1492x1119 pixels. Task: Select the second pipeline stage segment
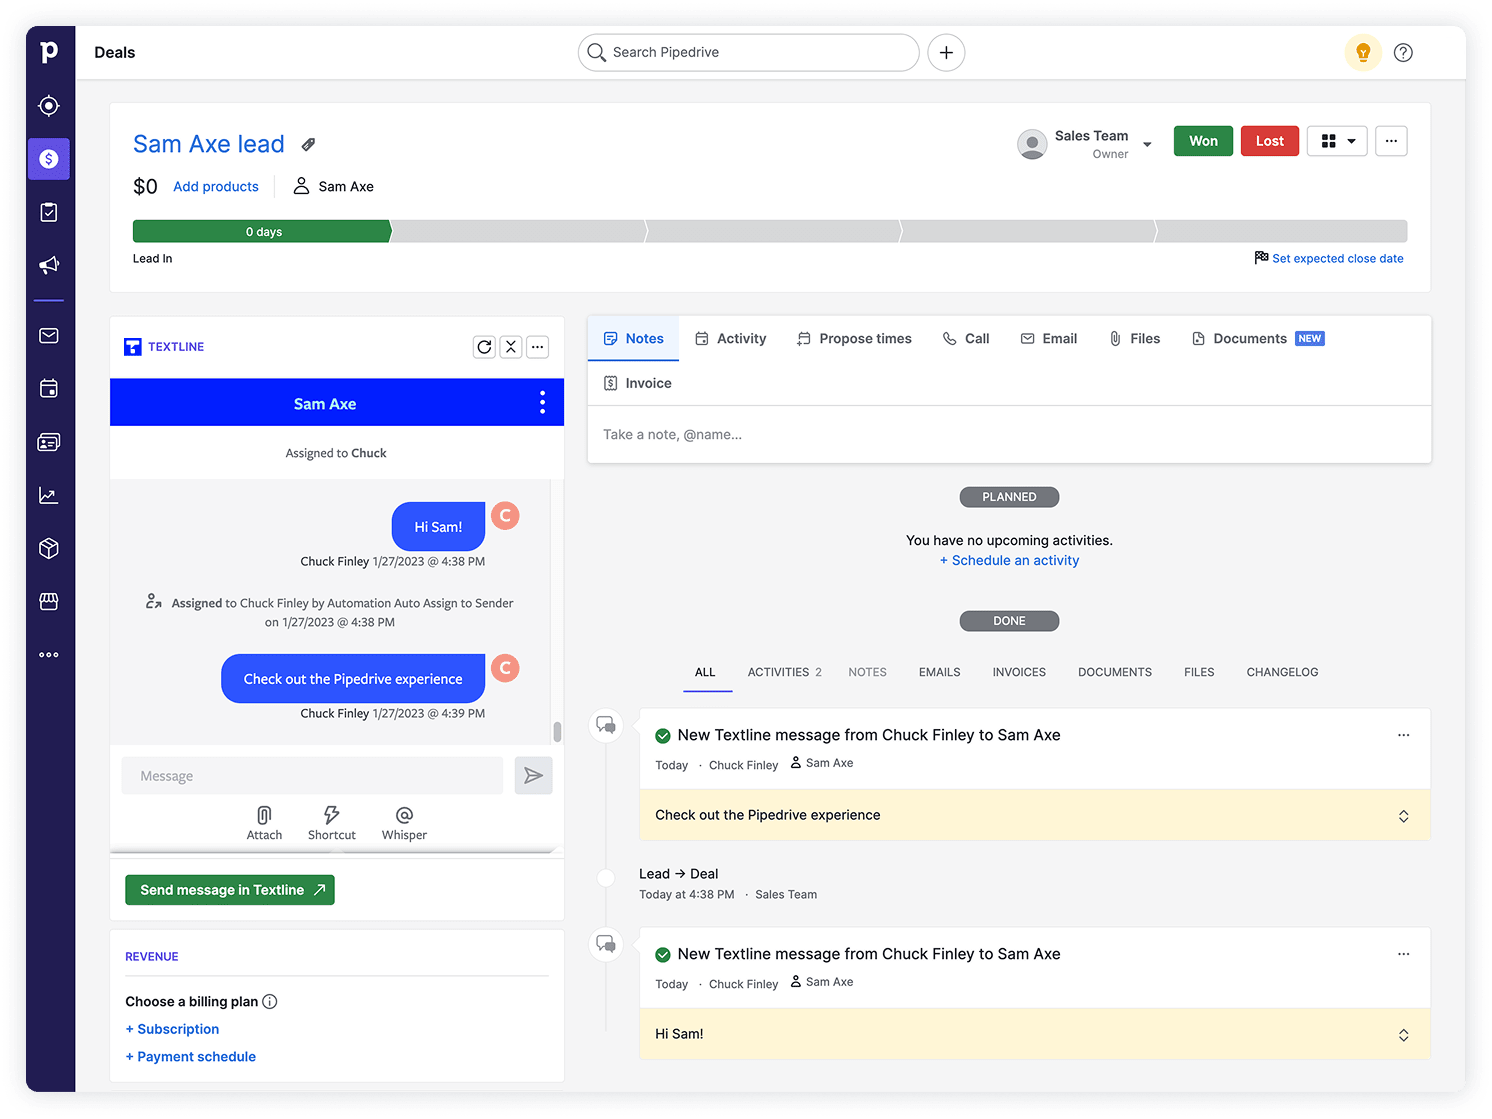[x=519, y=232]
